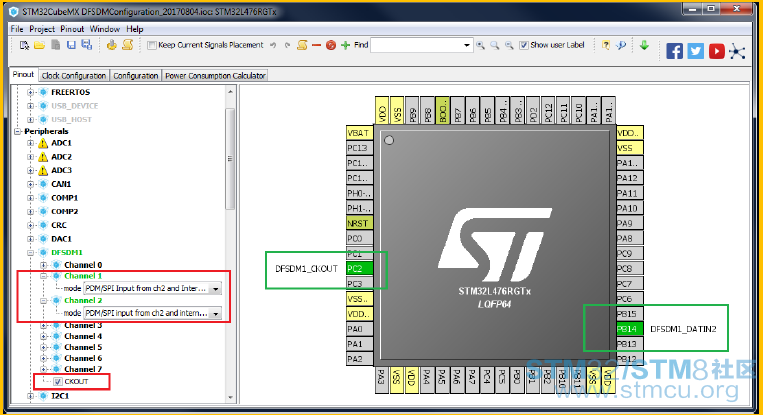Click the Undo arrow in toolbar
This screenshot has height=415, width=763.
(x=273, y=45)
